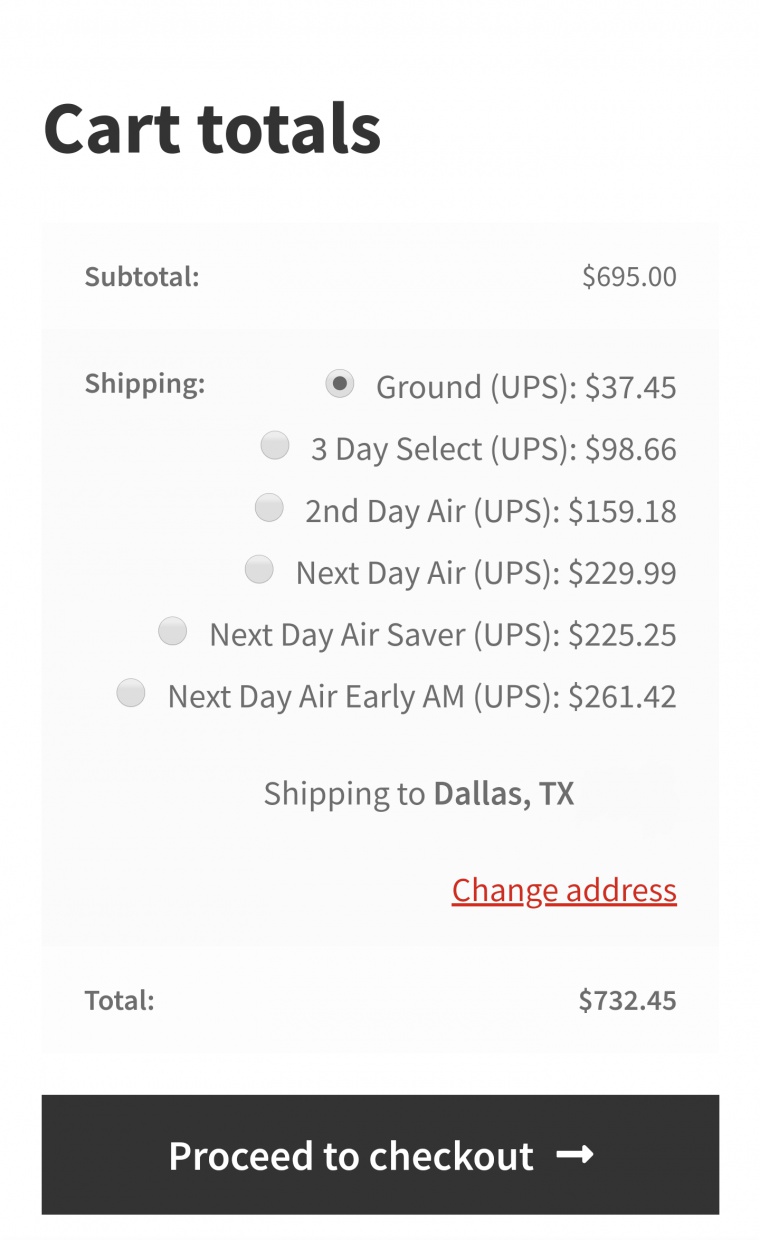The height and width of the screenshot is (1240, 760).
Task: Click the Cart totals heading
Action: tap(212, 129)
